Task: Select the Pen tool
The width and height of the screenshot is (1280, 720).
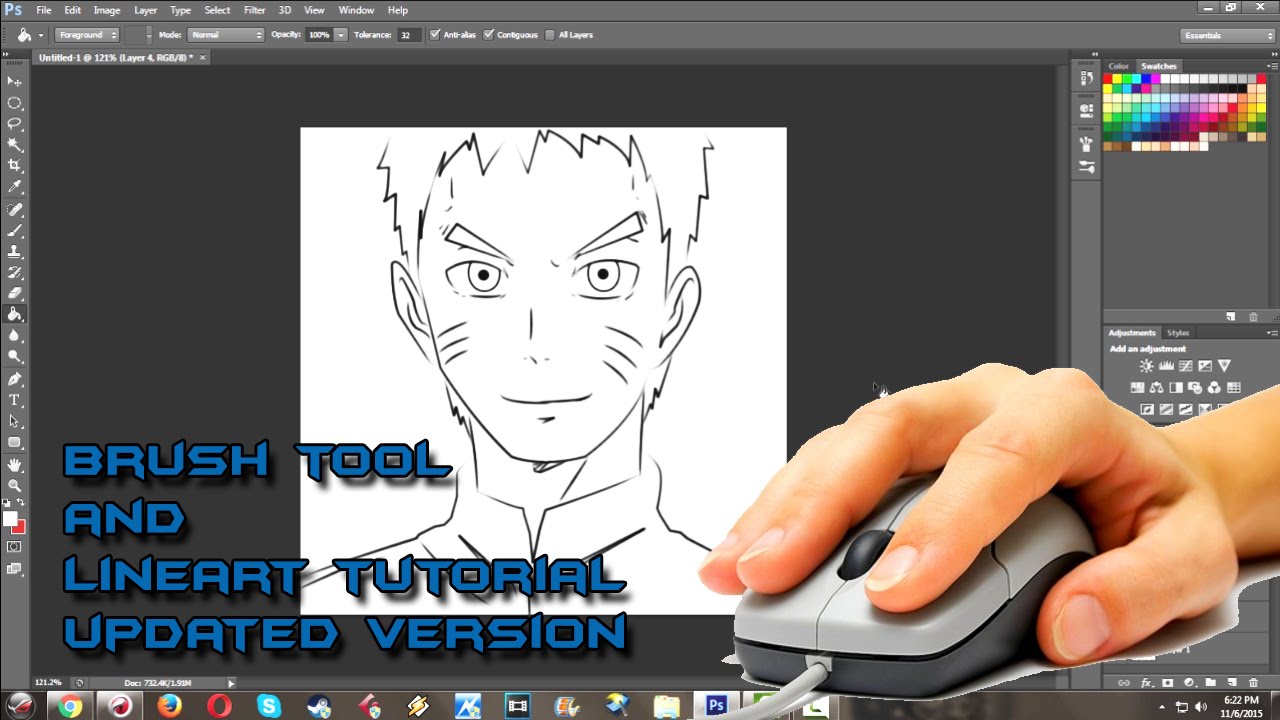Action: [x=14, y=380]
